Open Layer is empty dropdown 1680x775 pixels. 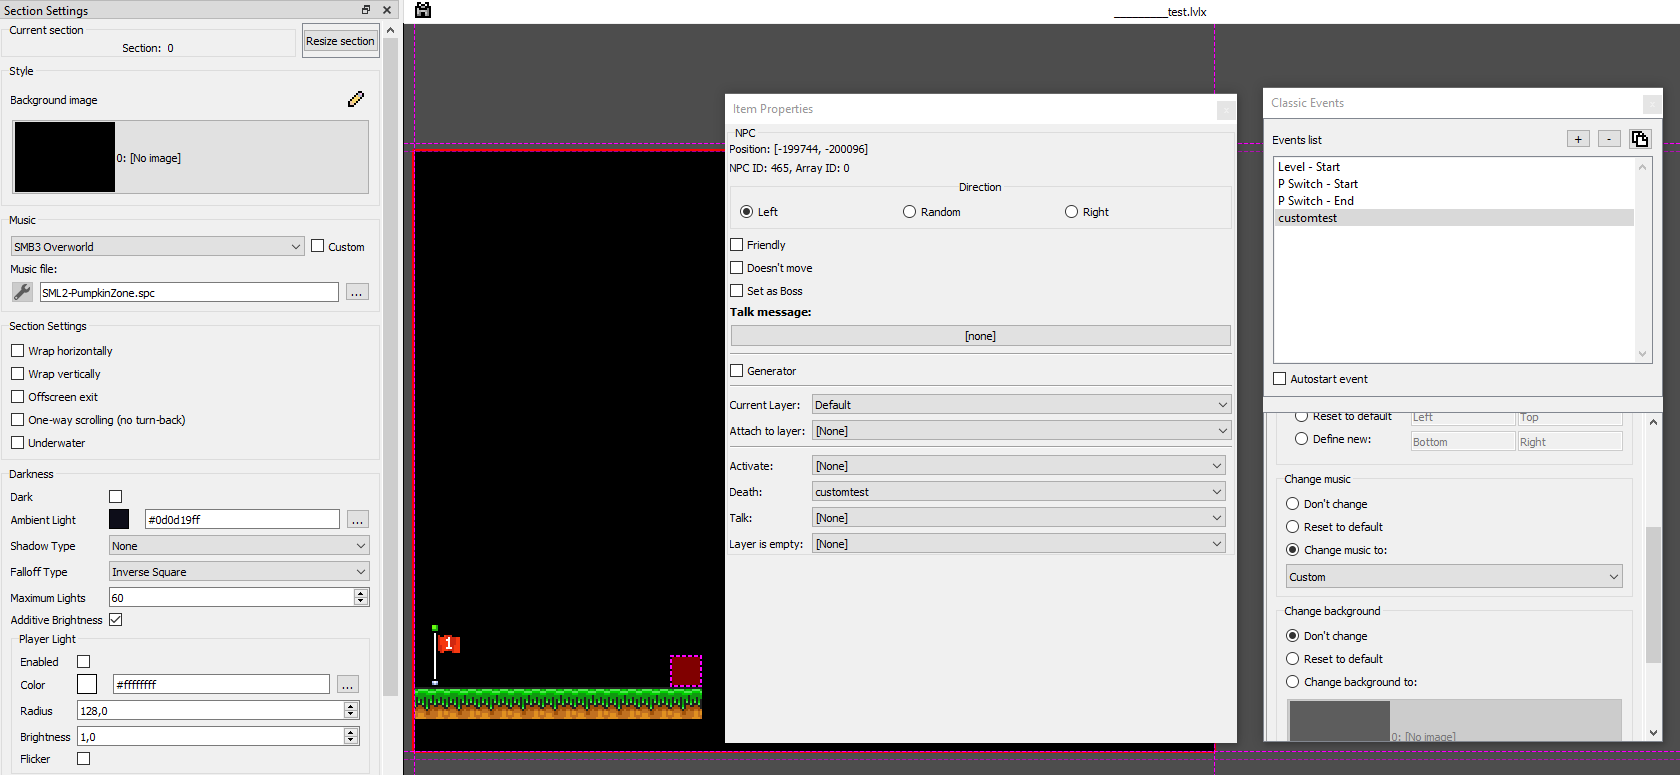1019,543
